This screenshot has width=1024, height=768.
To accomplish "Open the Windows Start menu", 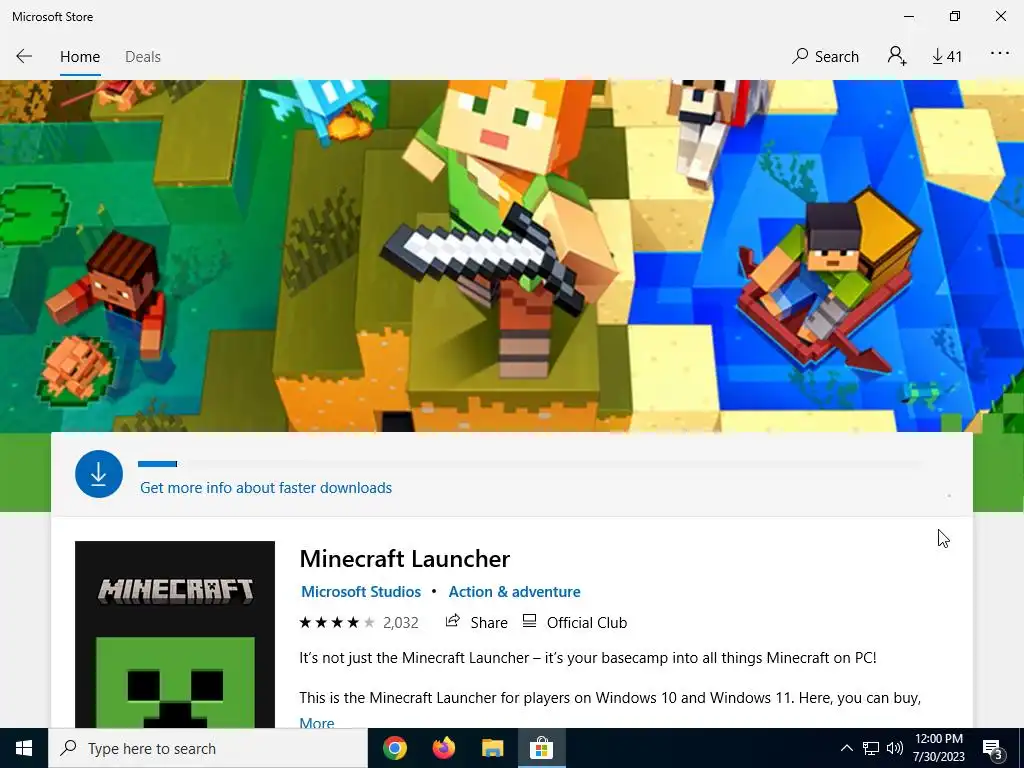I will (24, 748).
